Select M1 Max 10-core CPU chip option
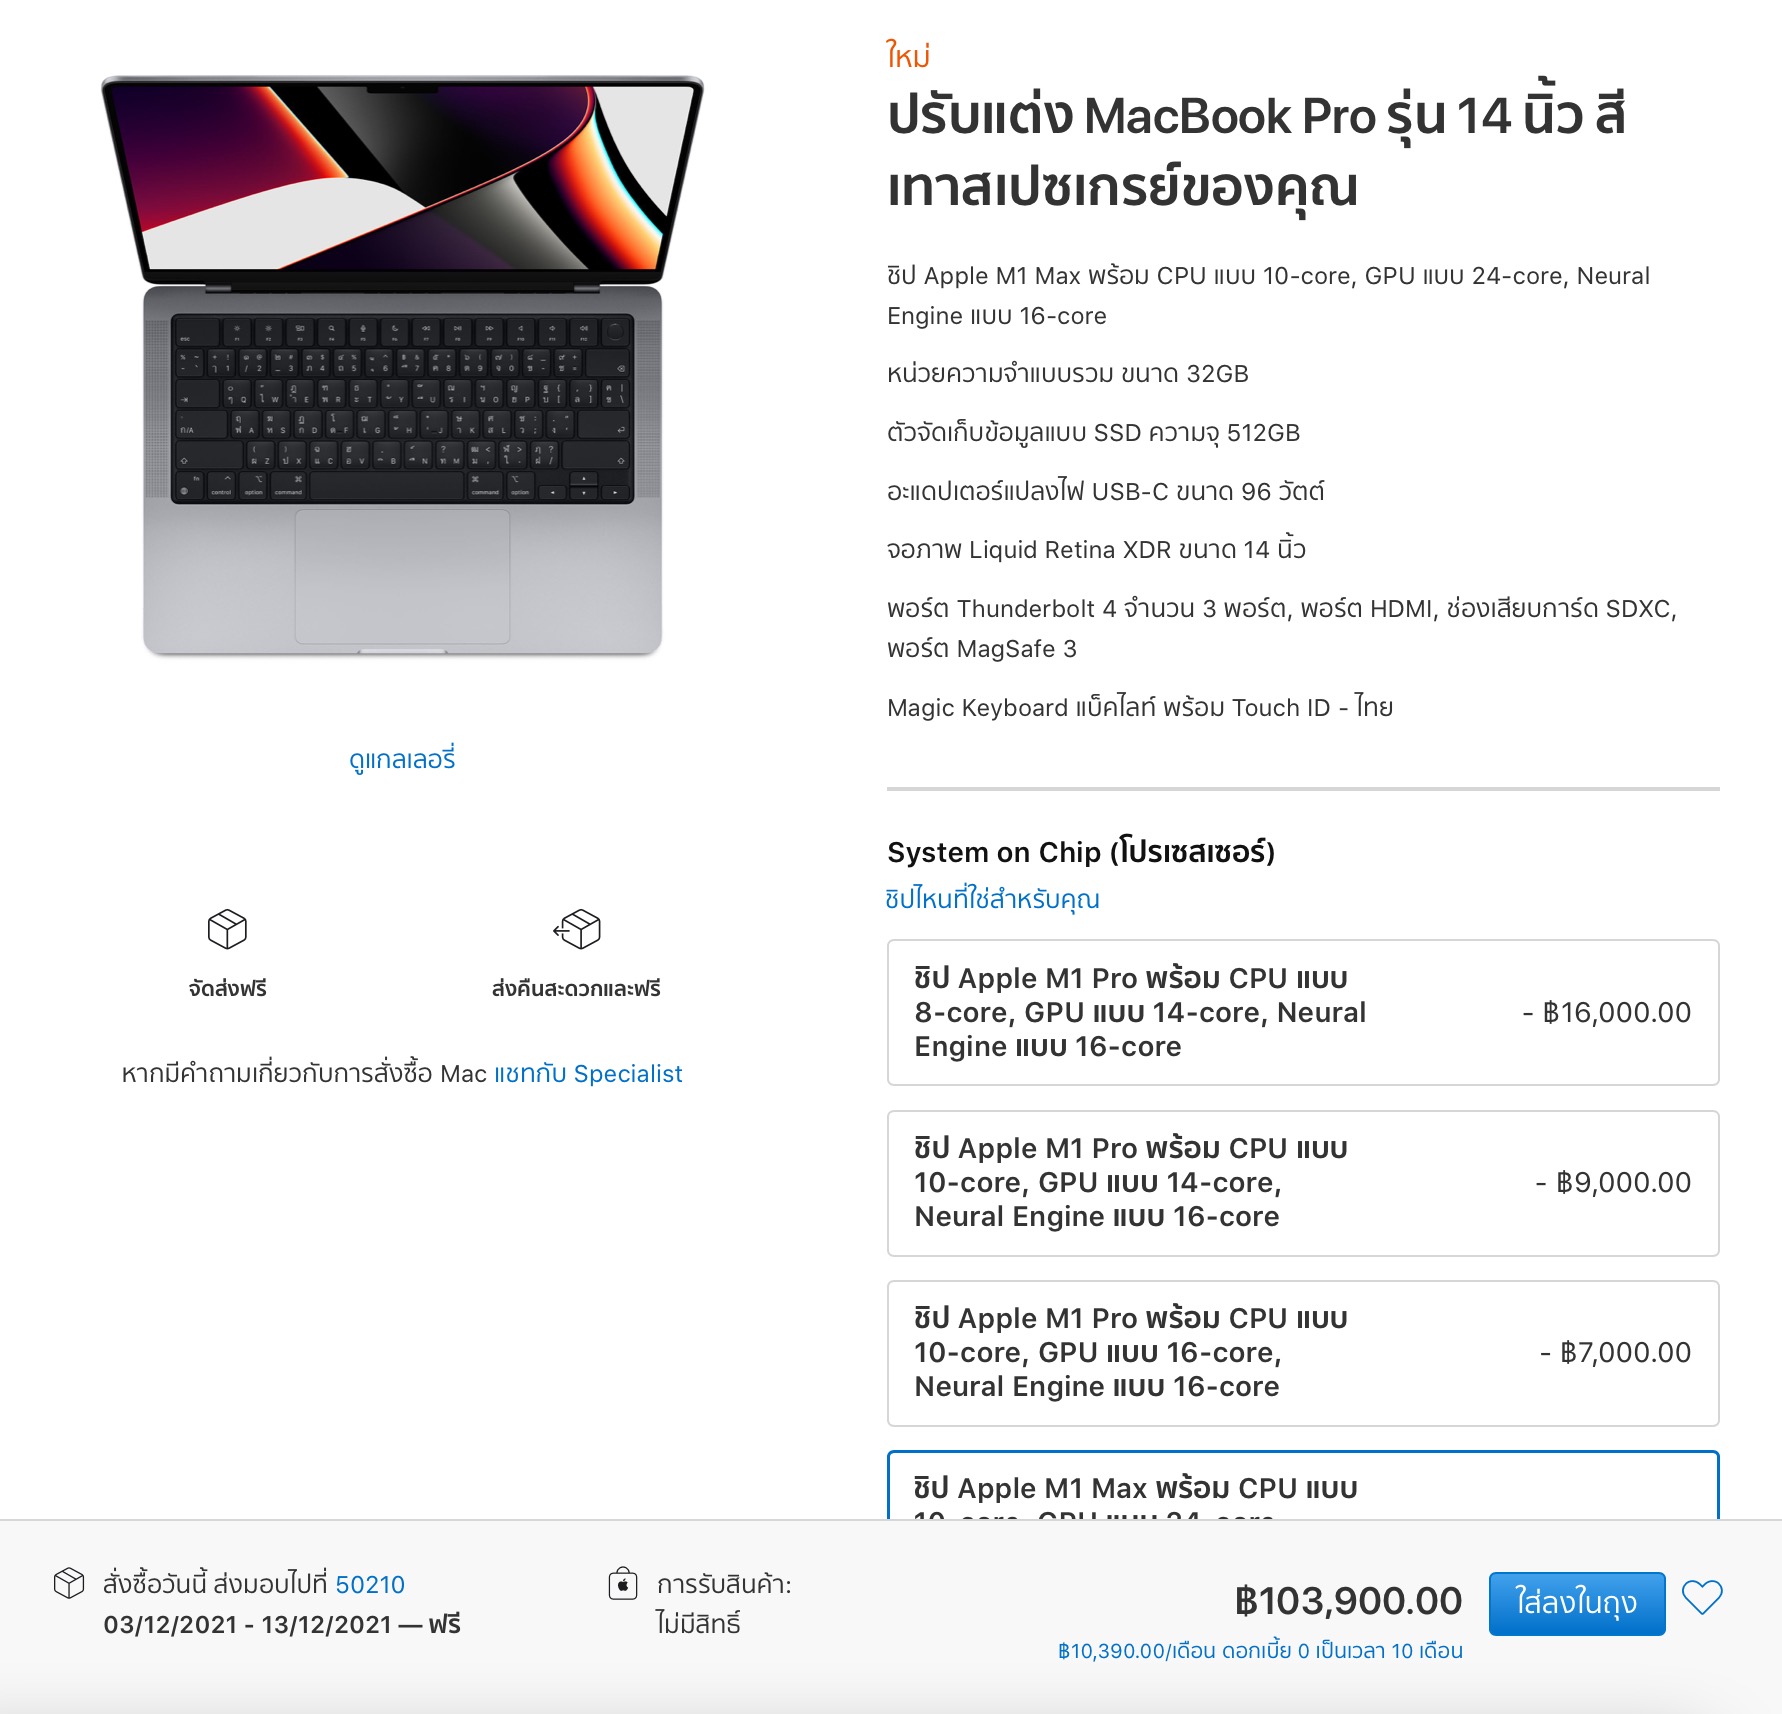 point(1303,1485)
